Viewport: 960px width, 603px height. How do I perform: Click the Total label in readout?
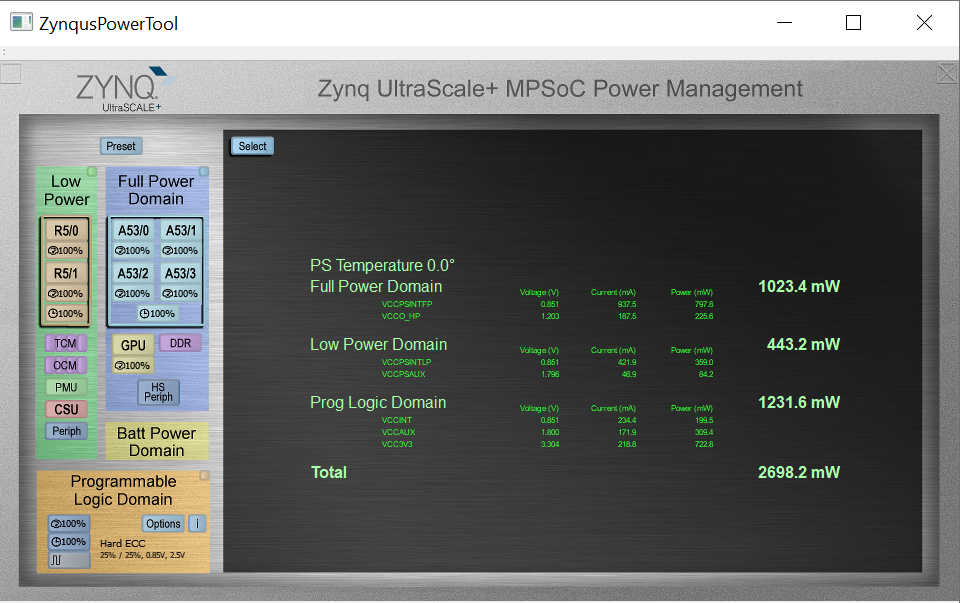329,473
